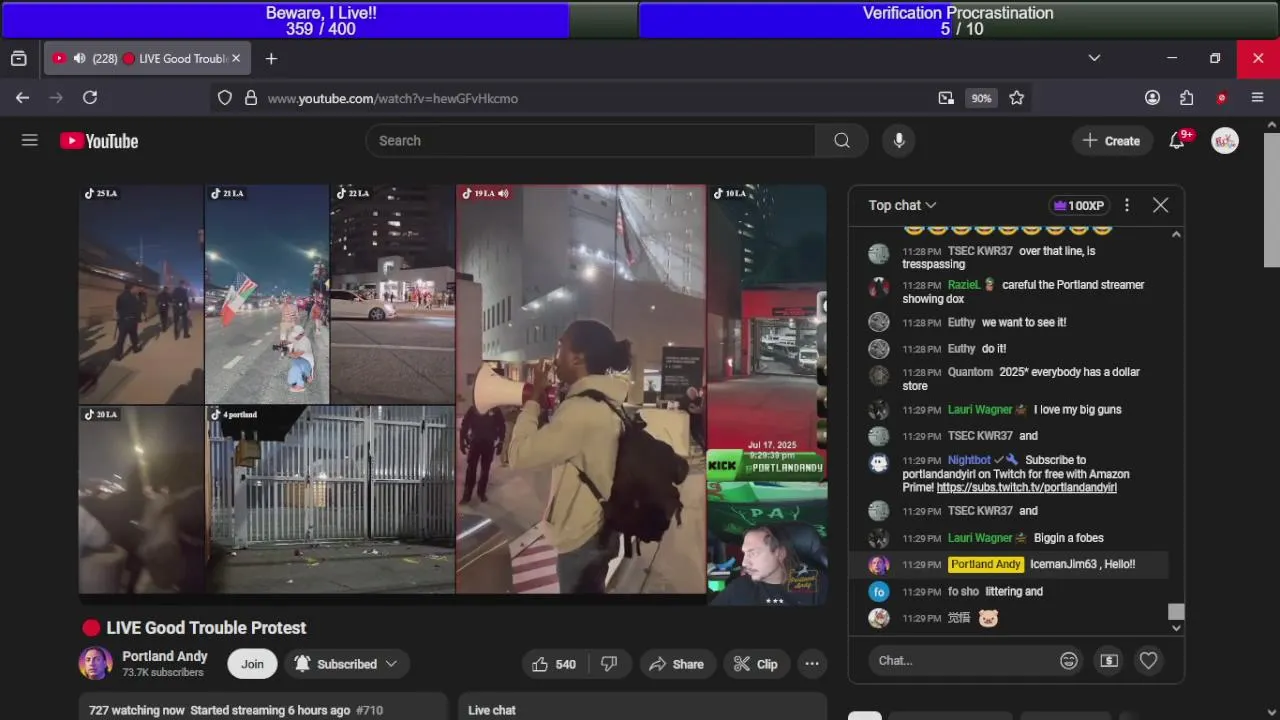Open the Create menu
This screenshot has width=1280, height=720.
click(x=1111, y=141)
